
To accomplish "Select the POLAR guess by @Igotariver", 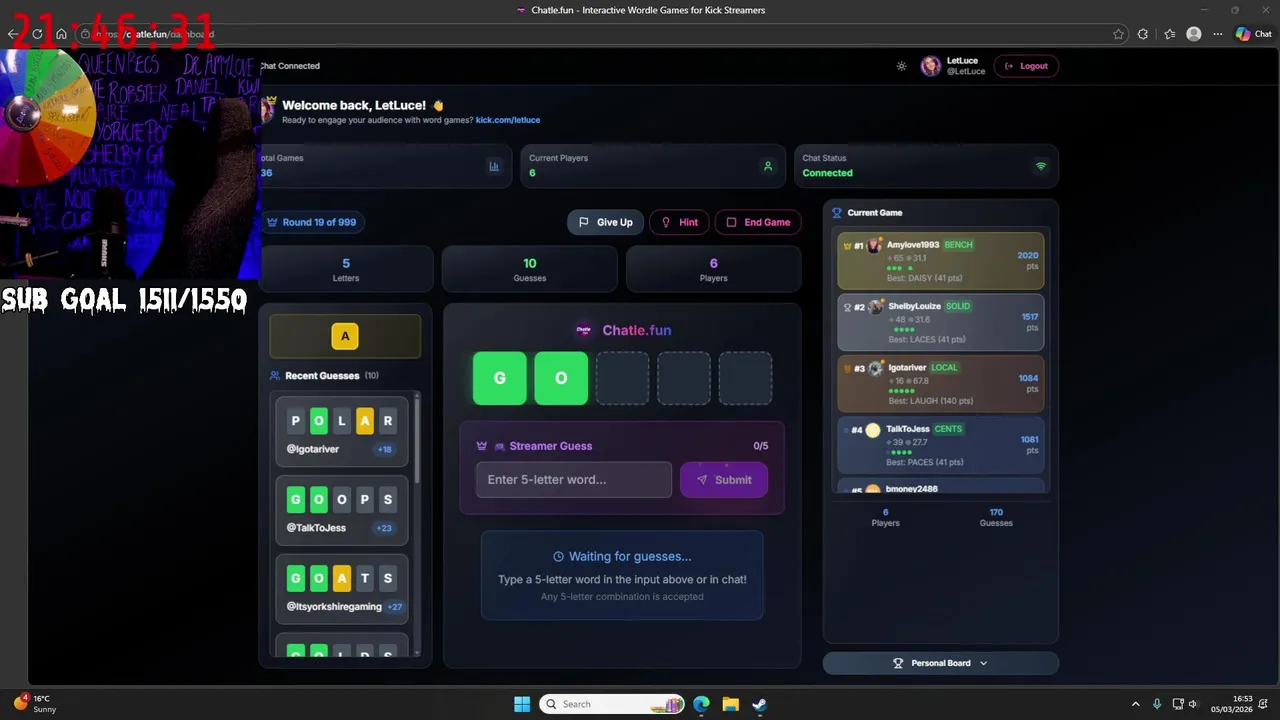I will (x=342, y=430).
